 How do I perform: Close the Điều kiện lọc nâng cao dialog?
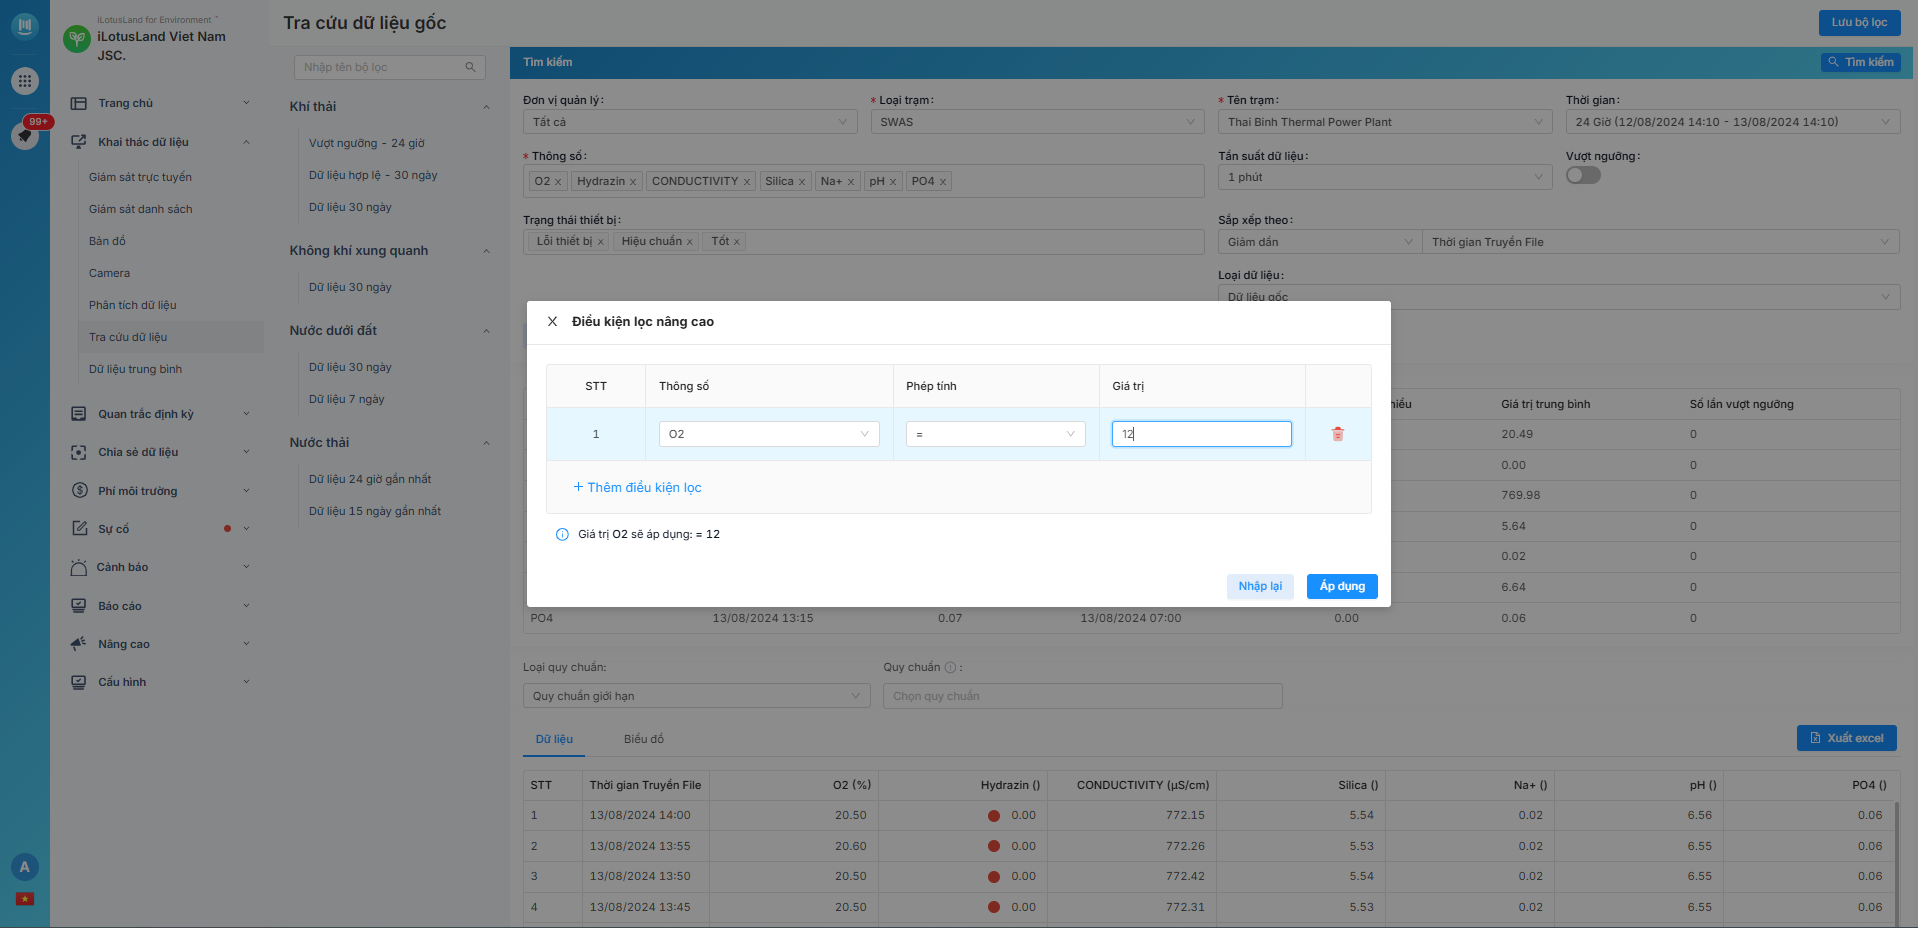pyautogui.click(x=552, y=321)
